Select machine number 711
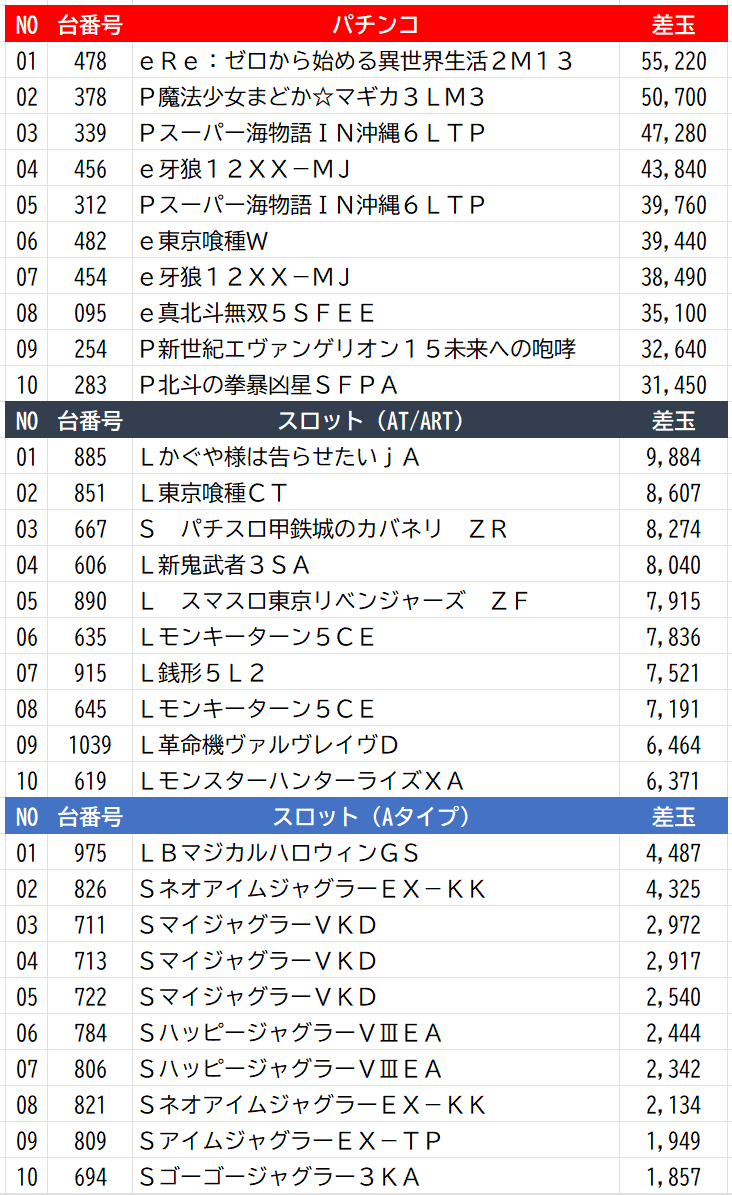Viewport: 732px width, 1195px height. (90, 925)
